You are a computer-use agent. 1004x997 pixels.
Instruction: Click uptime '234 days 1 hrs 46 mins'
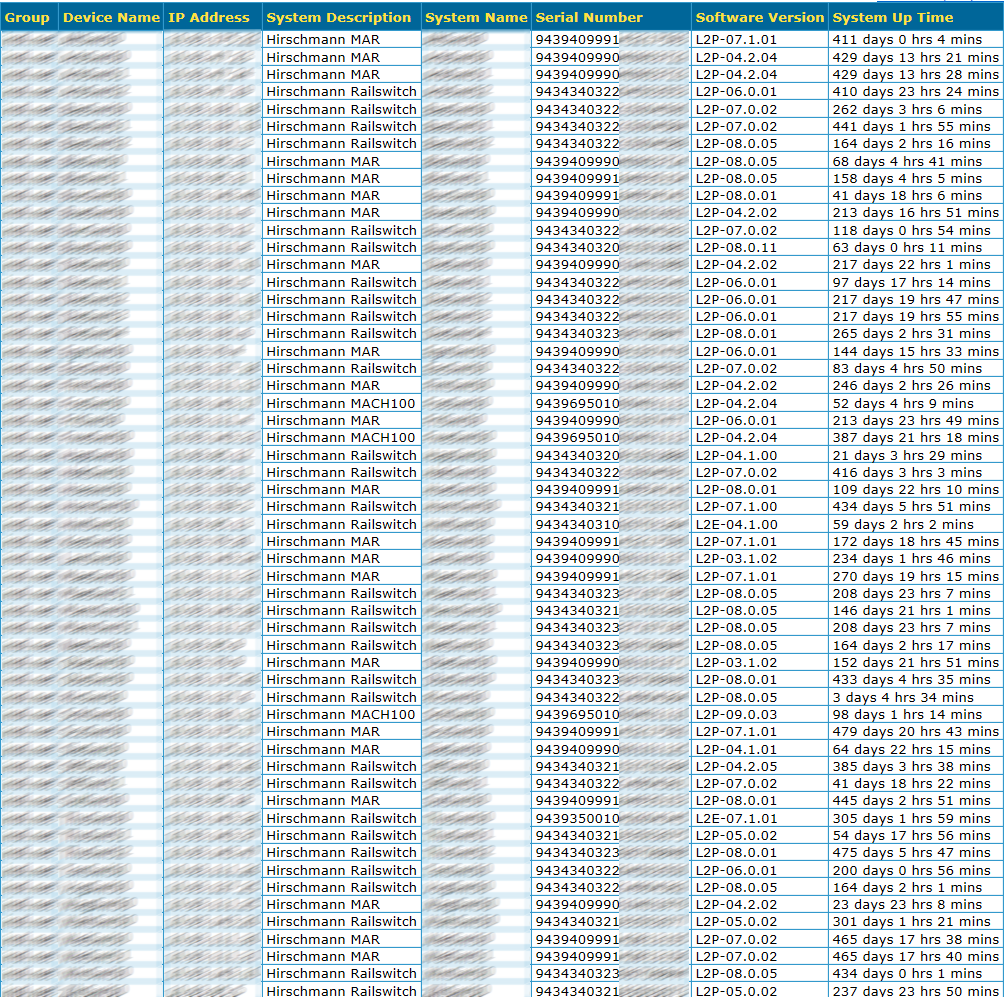pyautogui.click(x=911, y=558)
